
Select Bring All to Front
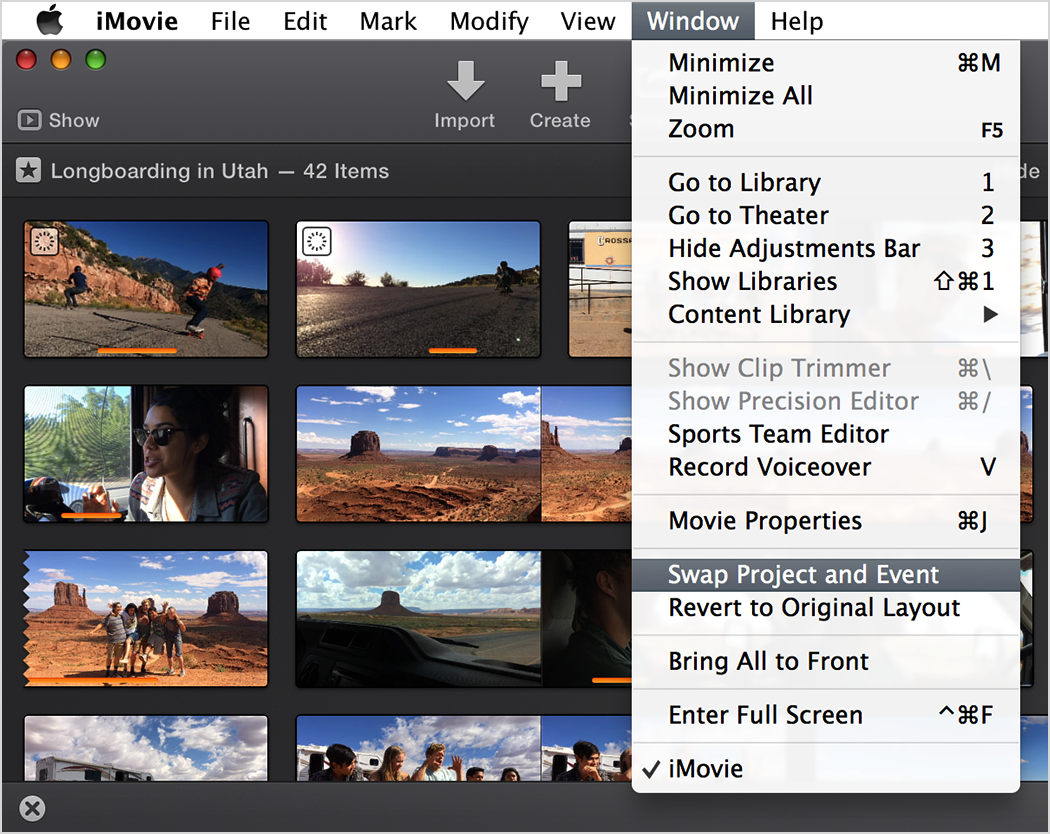[x=826, y=661]
